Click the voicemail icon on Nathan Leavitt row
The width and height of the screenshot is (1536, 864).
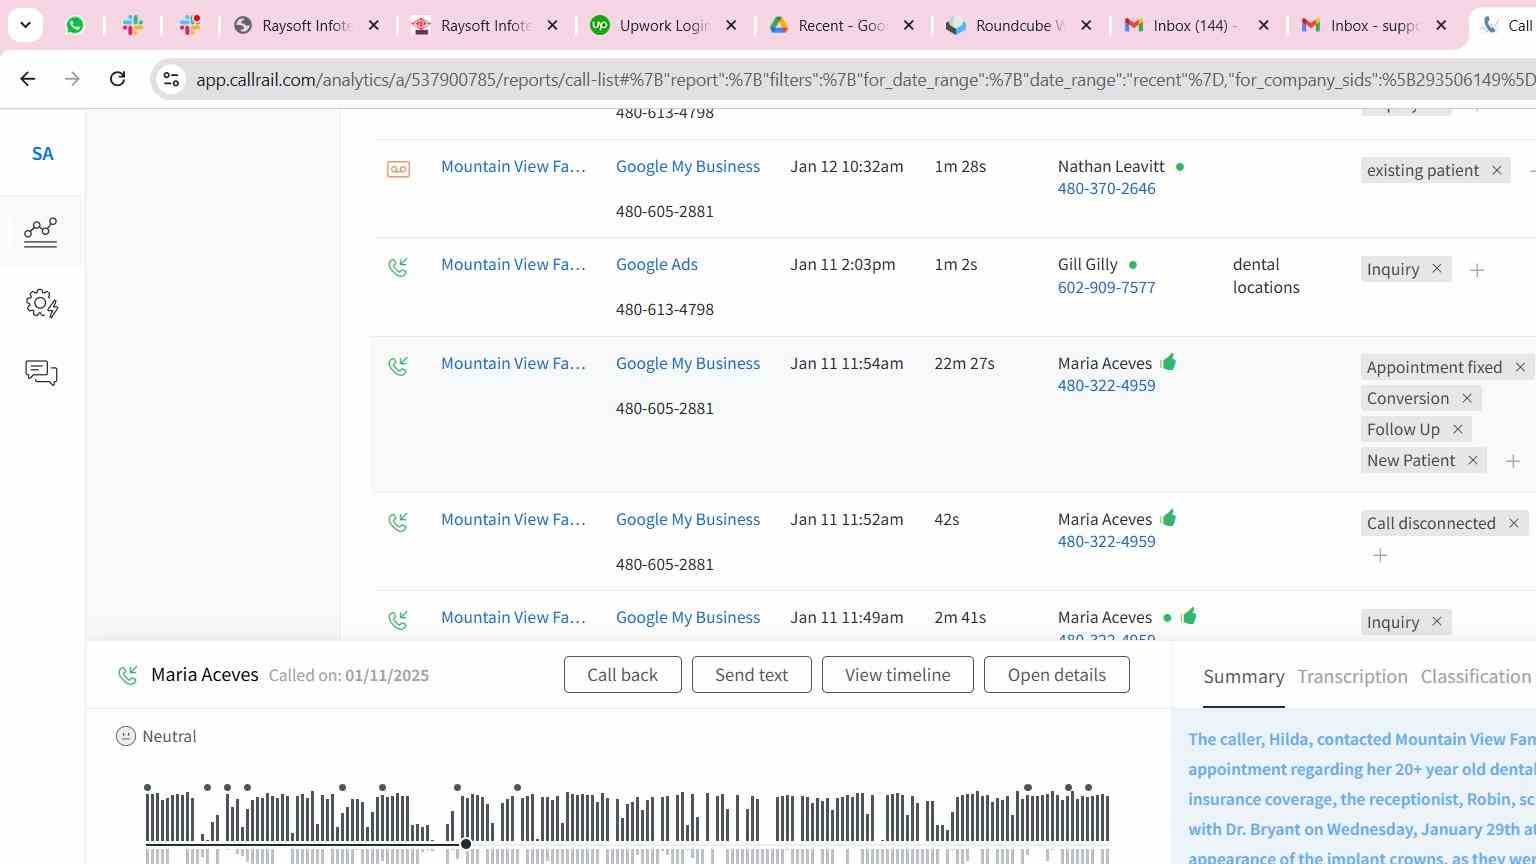pos(398,169)
